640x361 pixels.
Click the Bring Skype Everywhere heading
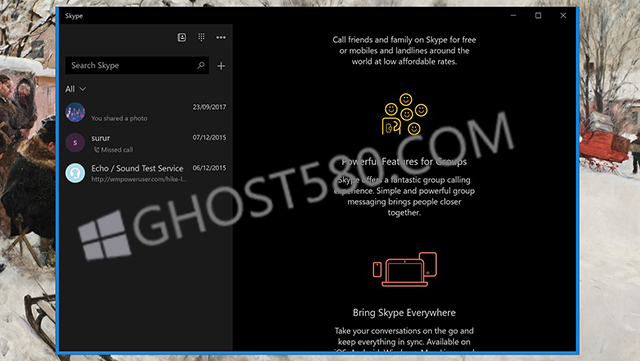(404, 312)
